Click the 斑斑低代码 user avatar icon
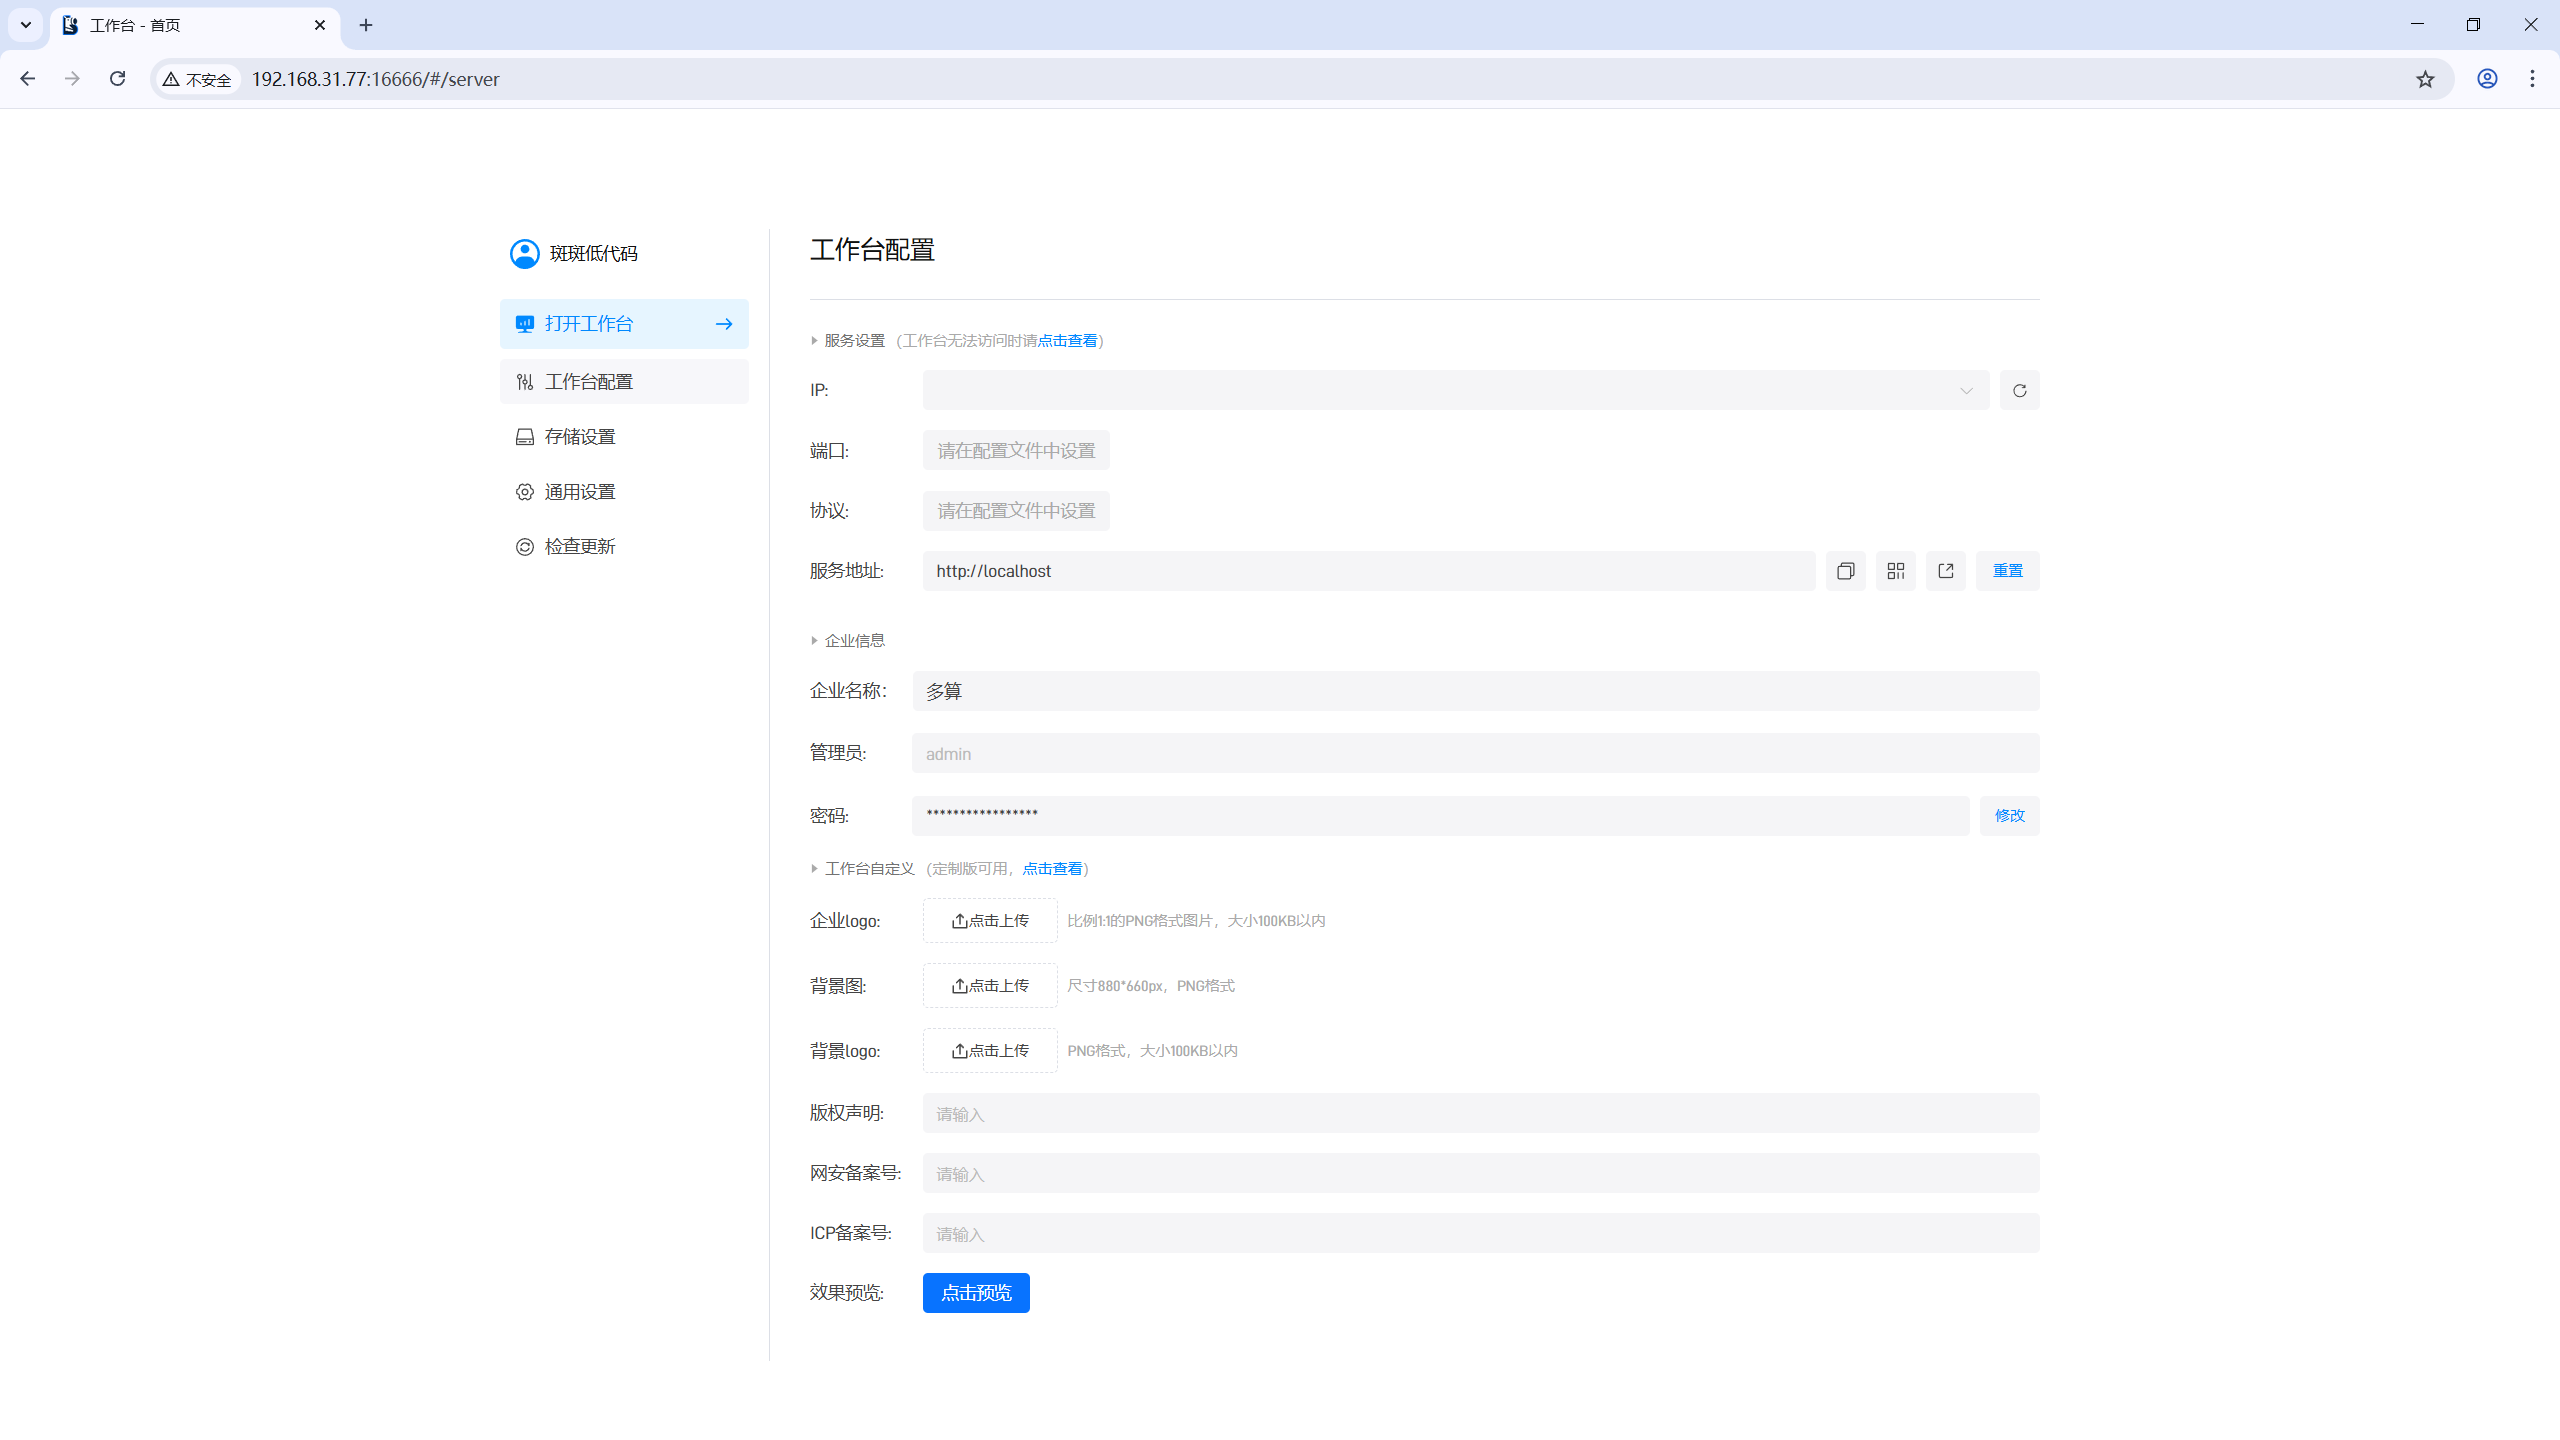The height and width of the screenshot is (1440, 2560). pyautogui.click(x=524, y=254)
